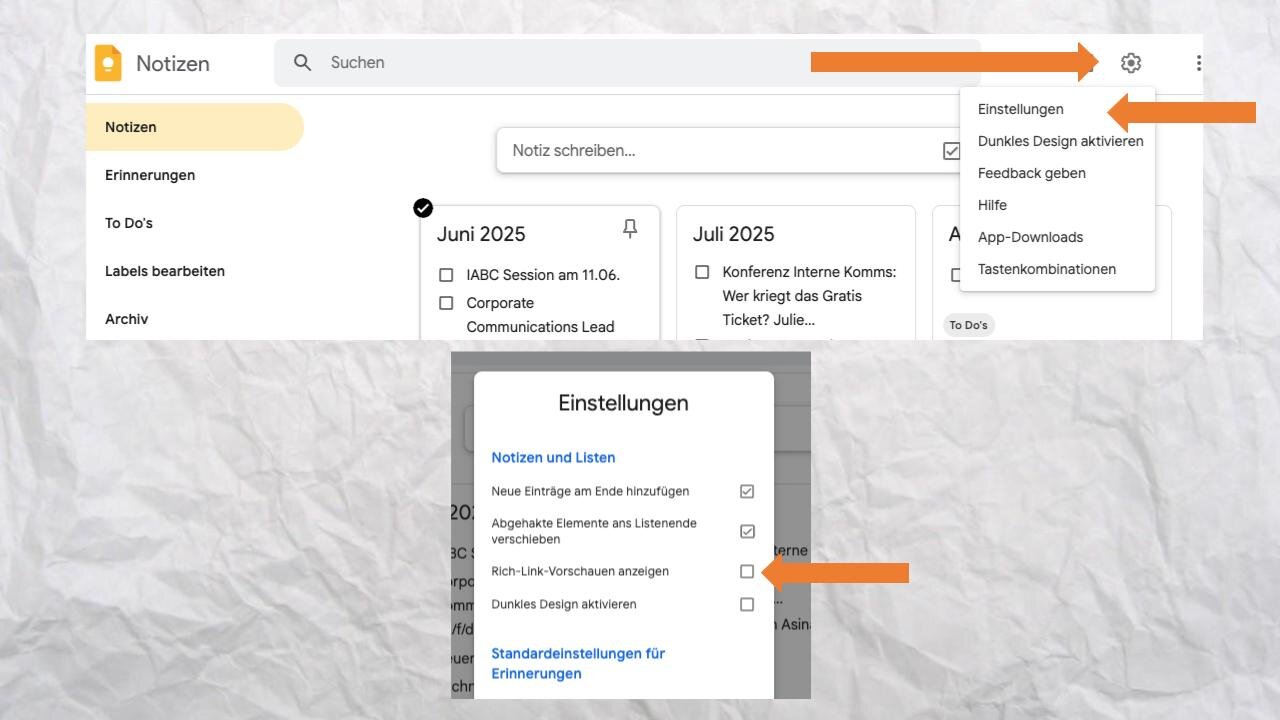Enable Rich-Link-Vorschauen anzeigen checkbox
Viewport: 1280px width, 720px height.
tap(746, 572)
